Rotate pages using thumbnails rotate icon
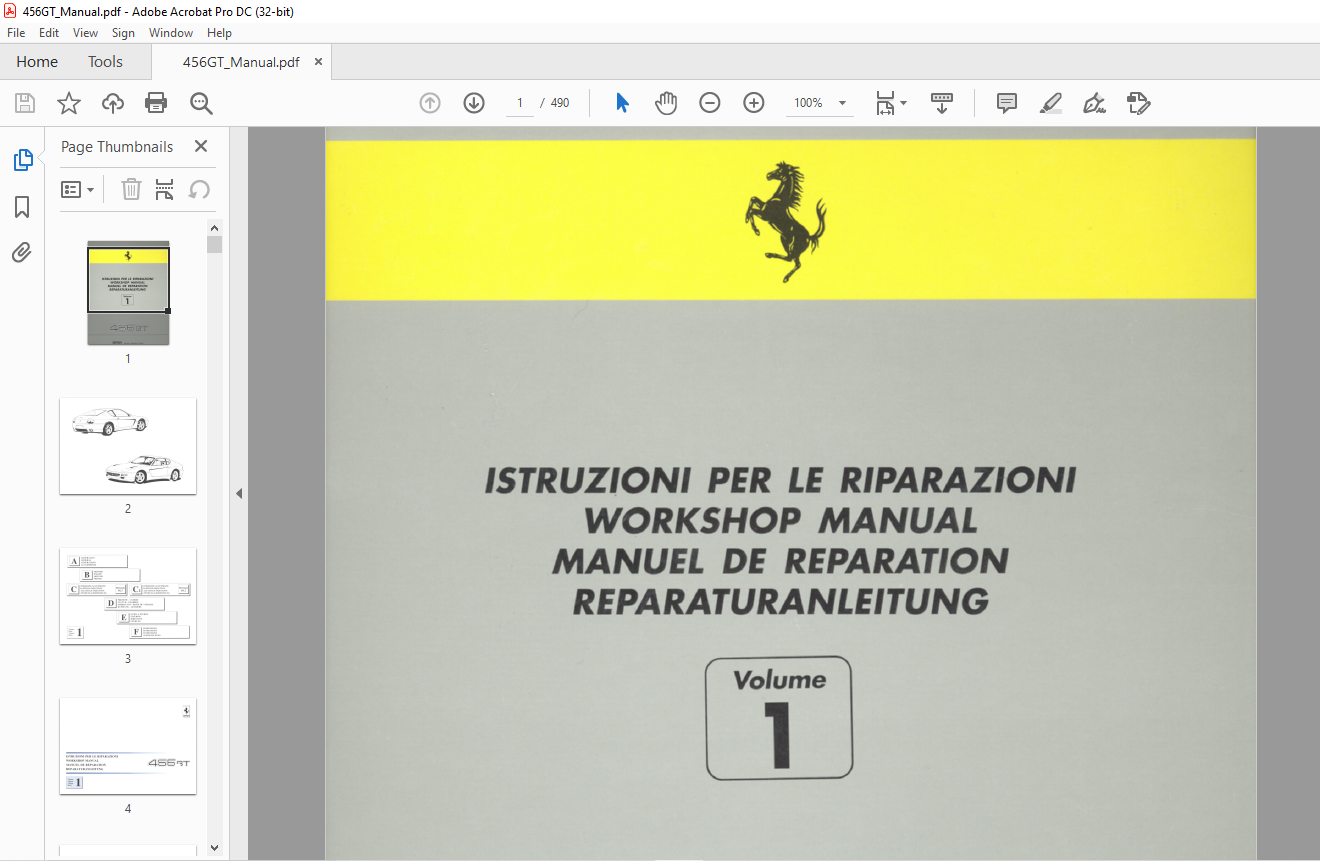Image resolution: width=1320 pixels, height=861 pixels. 199,189
